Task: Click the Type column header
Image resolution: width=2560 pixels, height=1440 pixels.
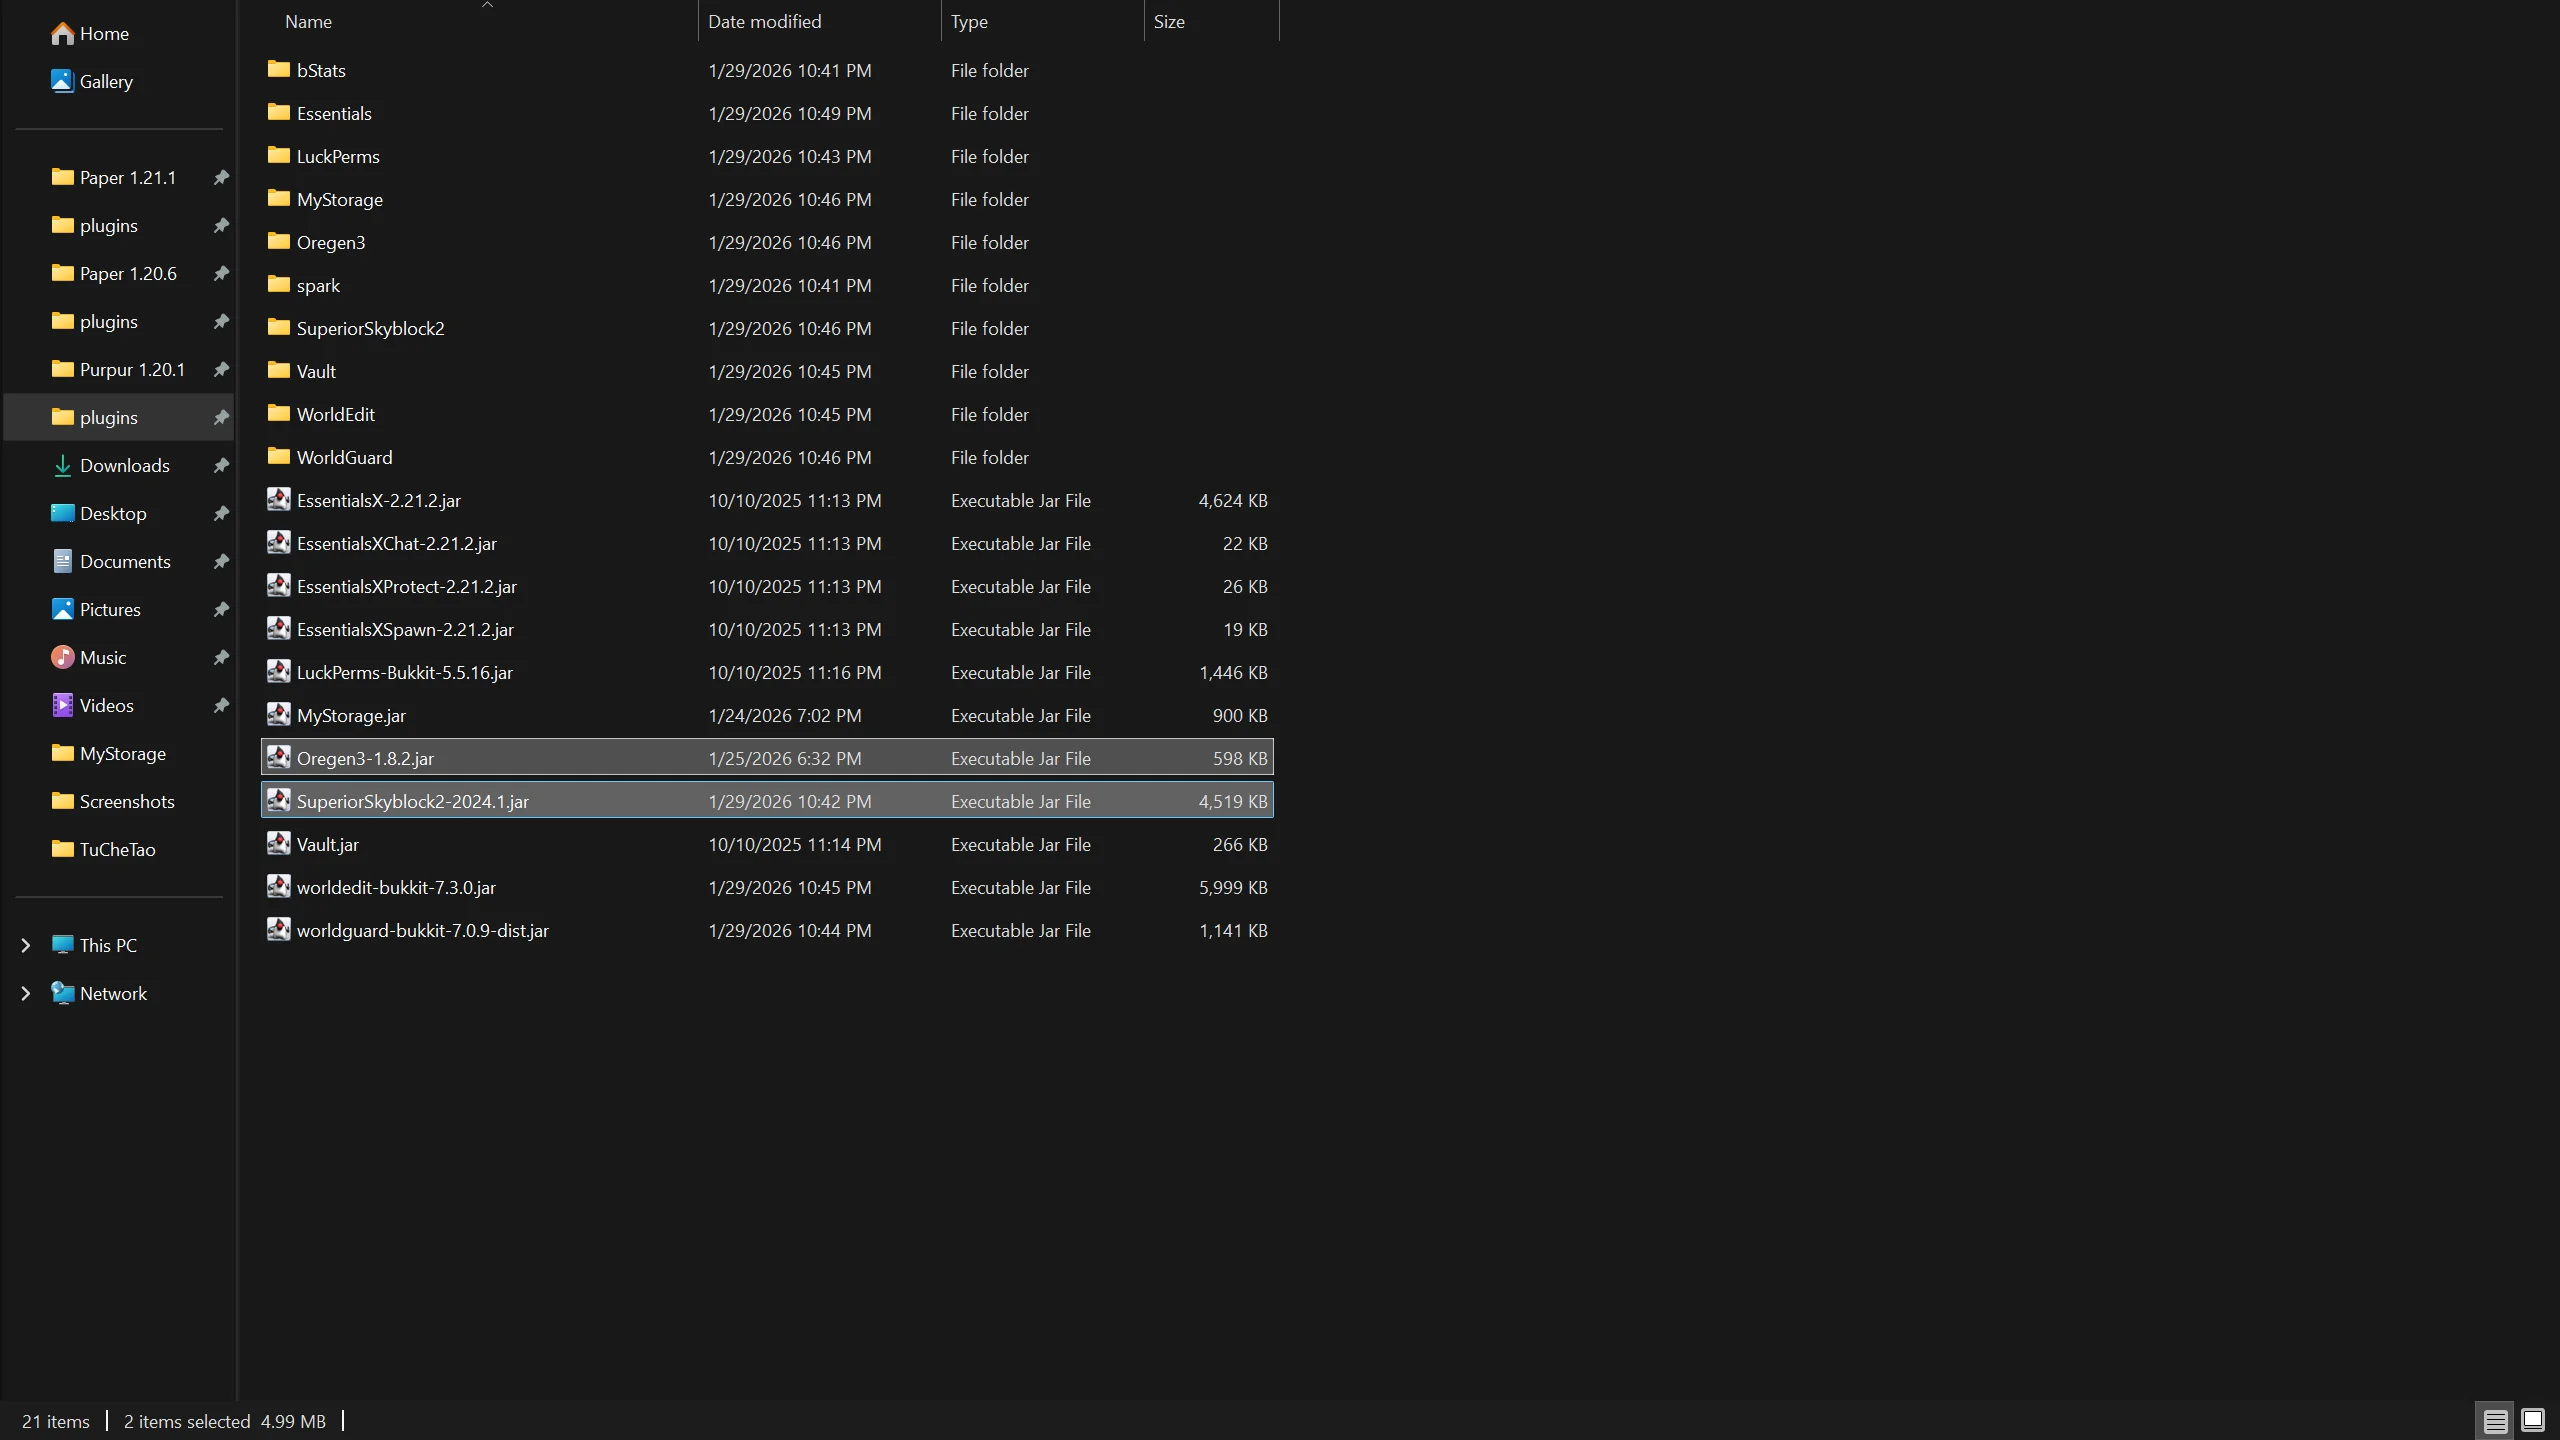Action: click(x=968, y=22)
